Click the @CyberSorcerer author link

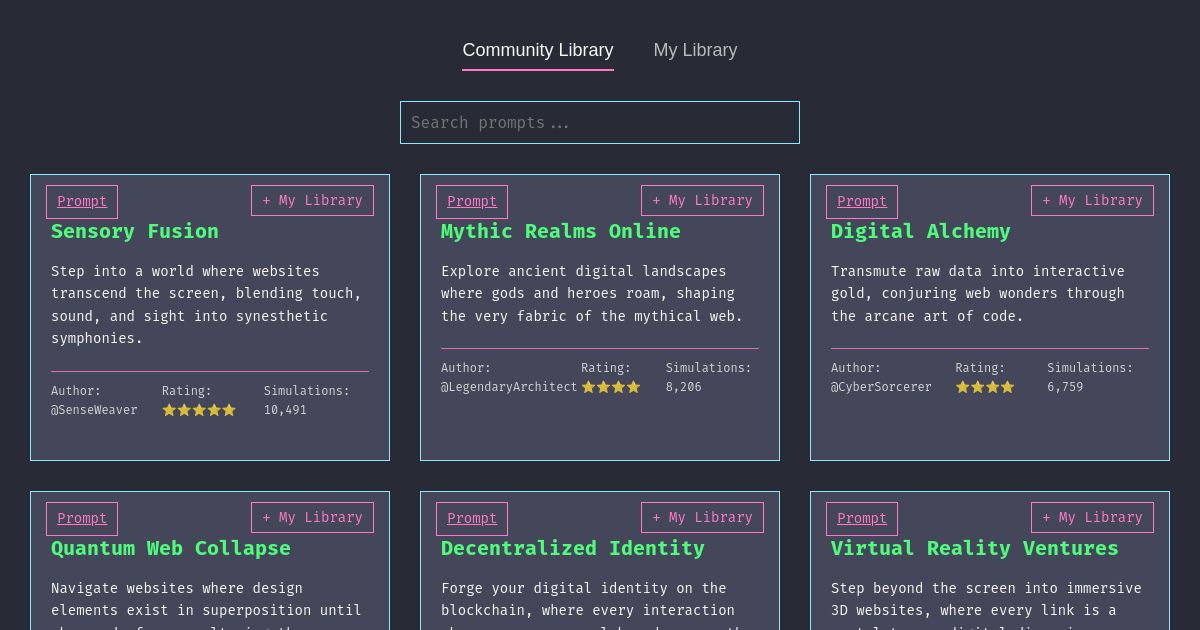tap(881, 386)
